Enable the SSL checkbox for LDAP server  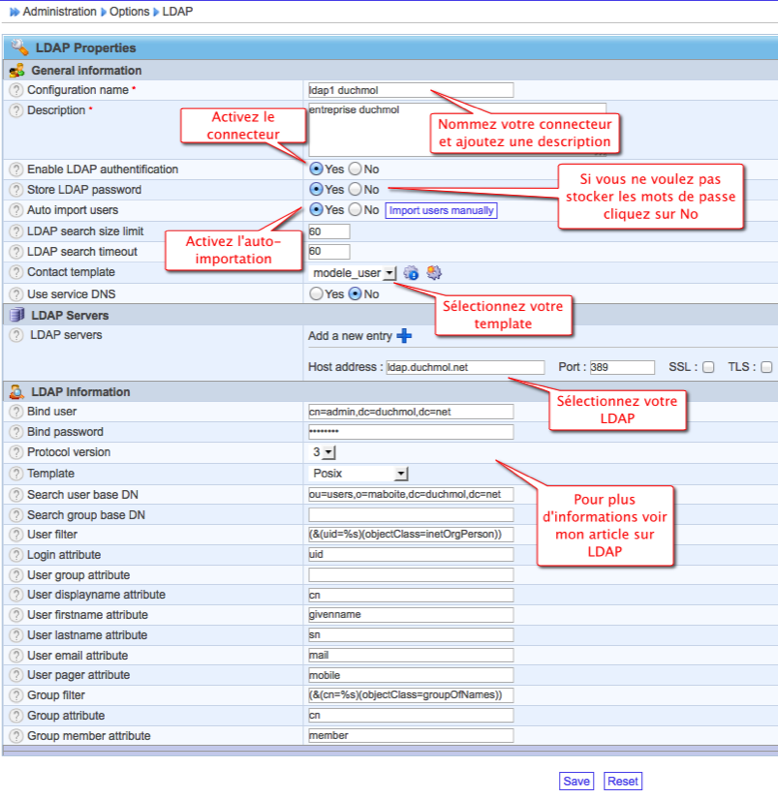pyautogui.click(x=708, y=367)
